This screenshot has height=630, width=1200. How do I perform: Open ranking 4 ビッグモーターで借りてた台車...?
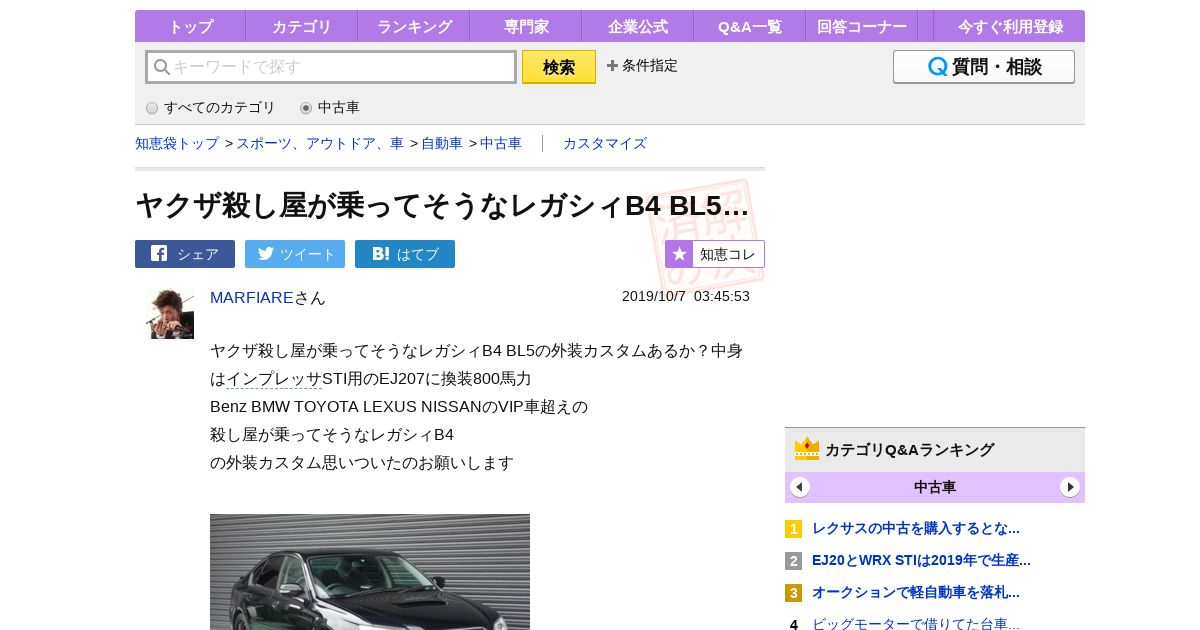[916, 624]
